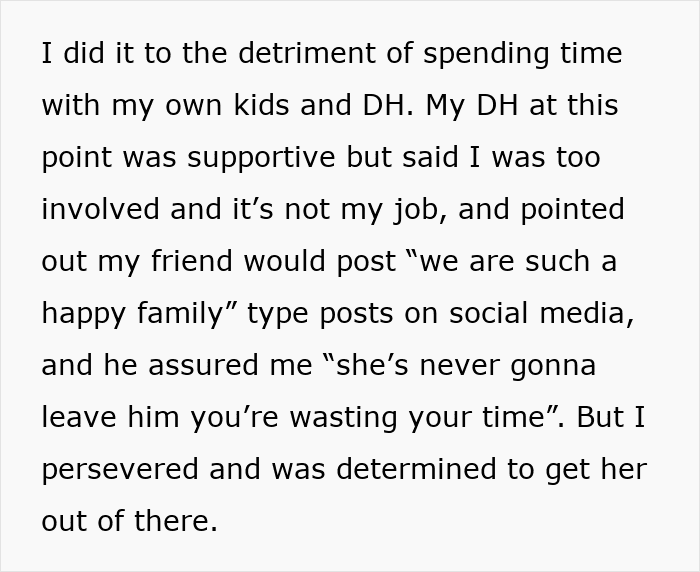Click the word "assured"
This screenshot has width=700, height=572.
pos(203,365)
